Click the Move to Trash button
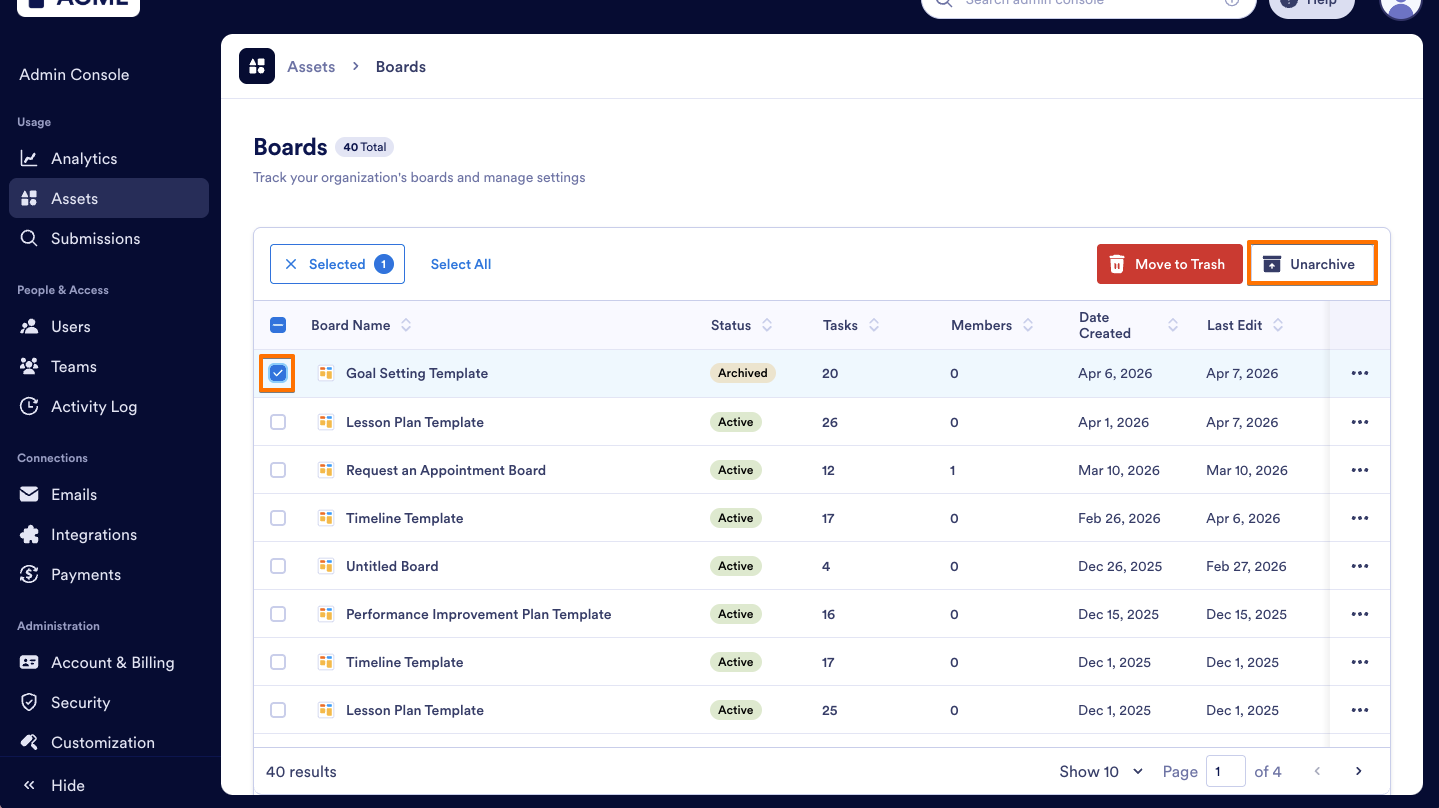1439x808 pixels. click(1169, 263)
